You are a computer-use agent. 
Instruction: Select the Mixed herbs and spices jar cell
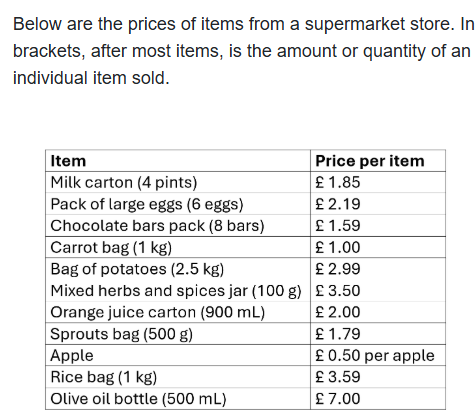(x=178, y=291)
